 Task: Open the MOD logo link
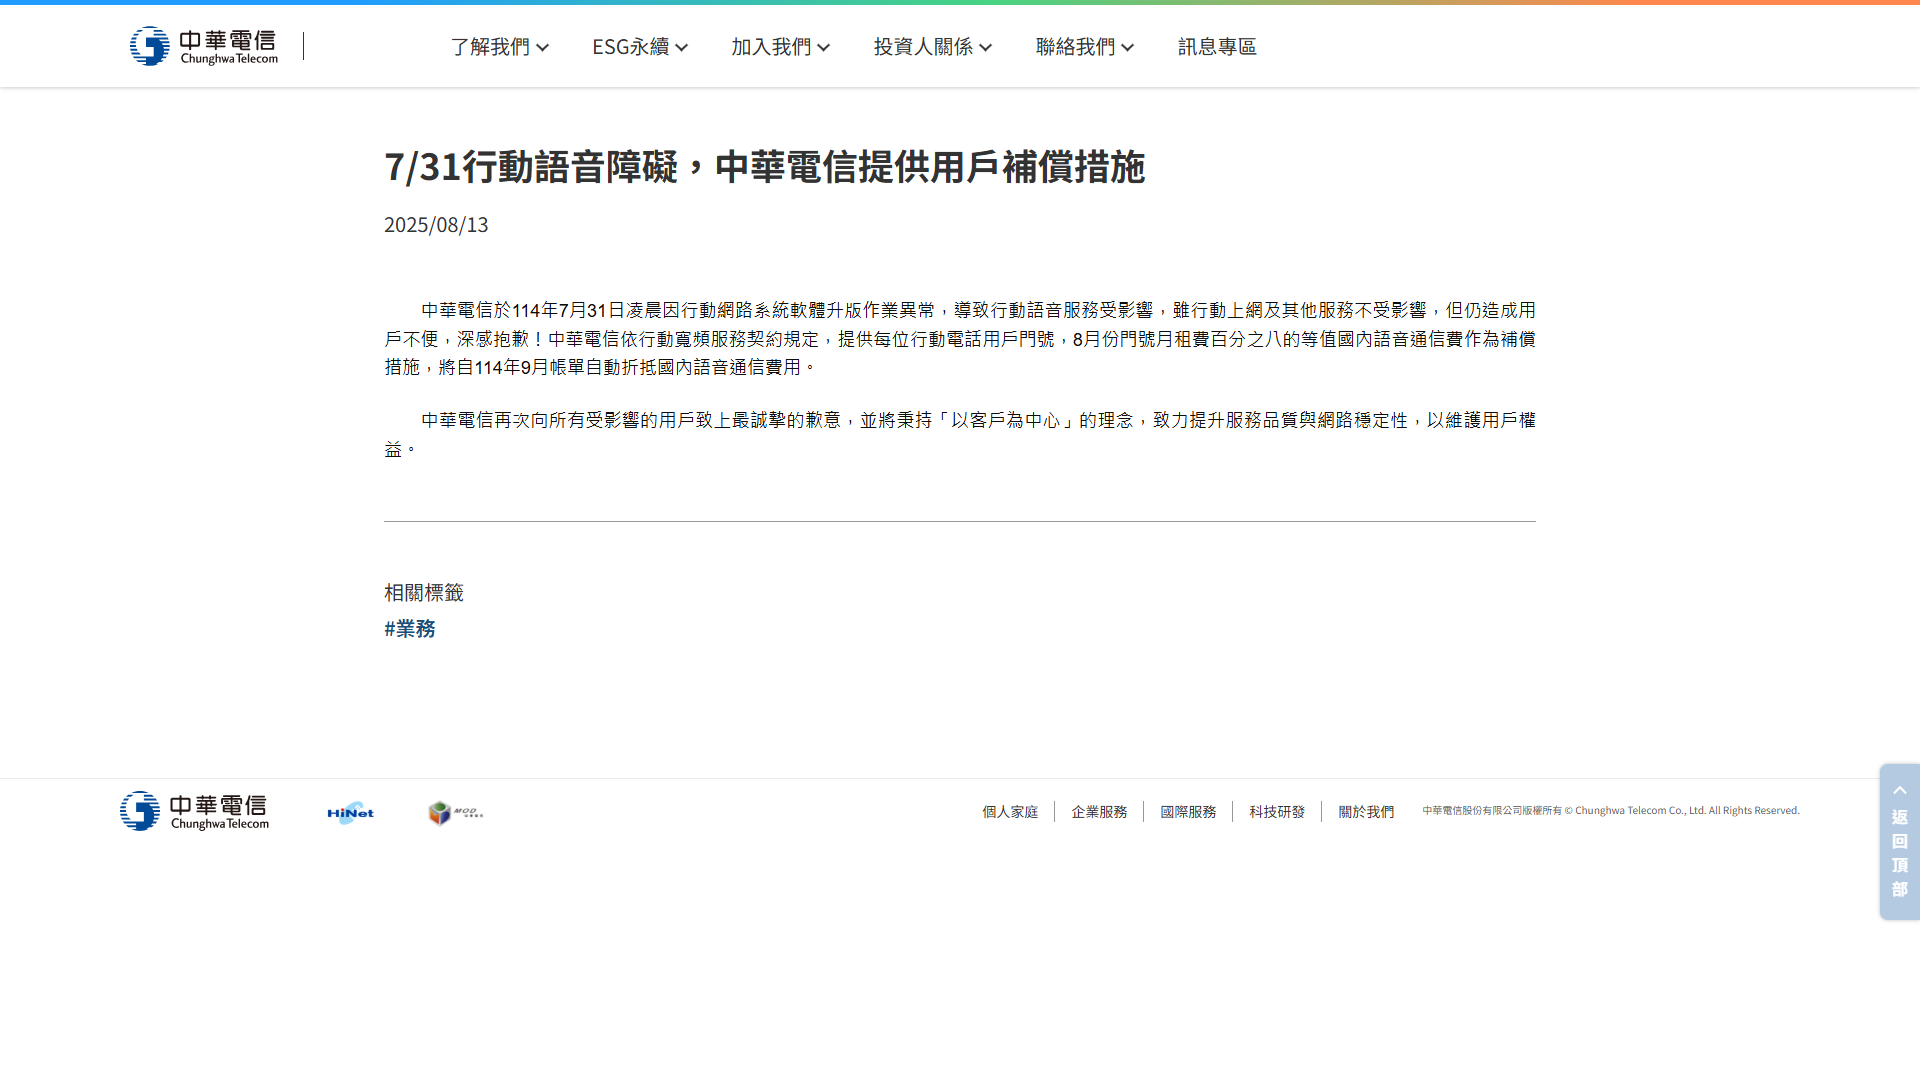(456, 813)
